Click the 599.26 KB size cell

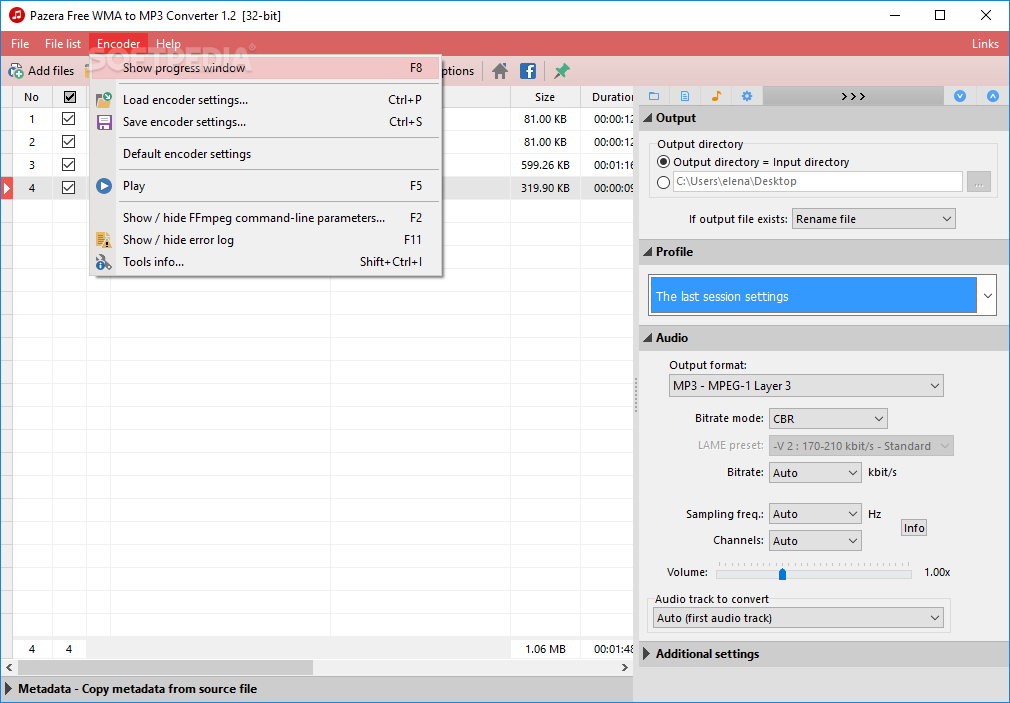545,165
